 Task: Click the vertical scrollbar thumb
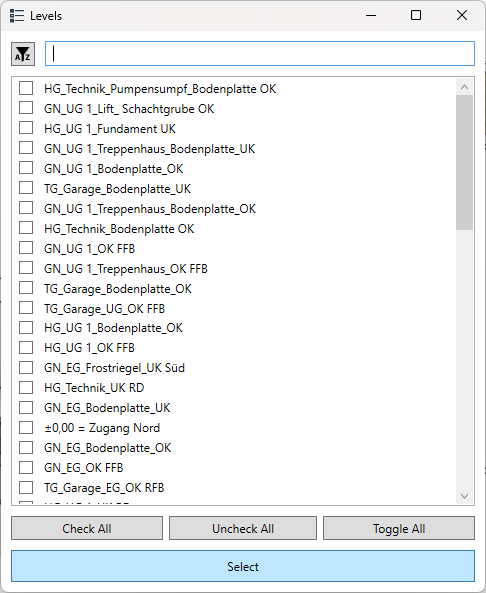click(464, 163)
